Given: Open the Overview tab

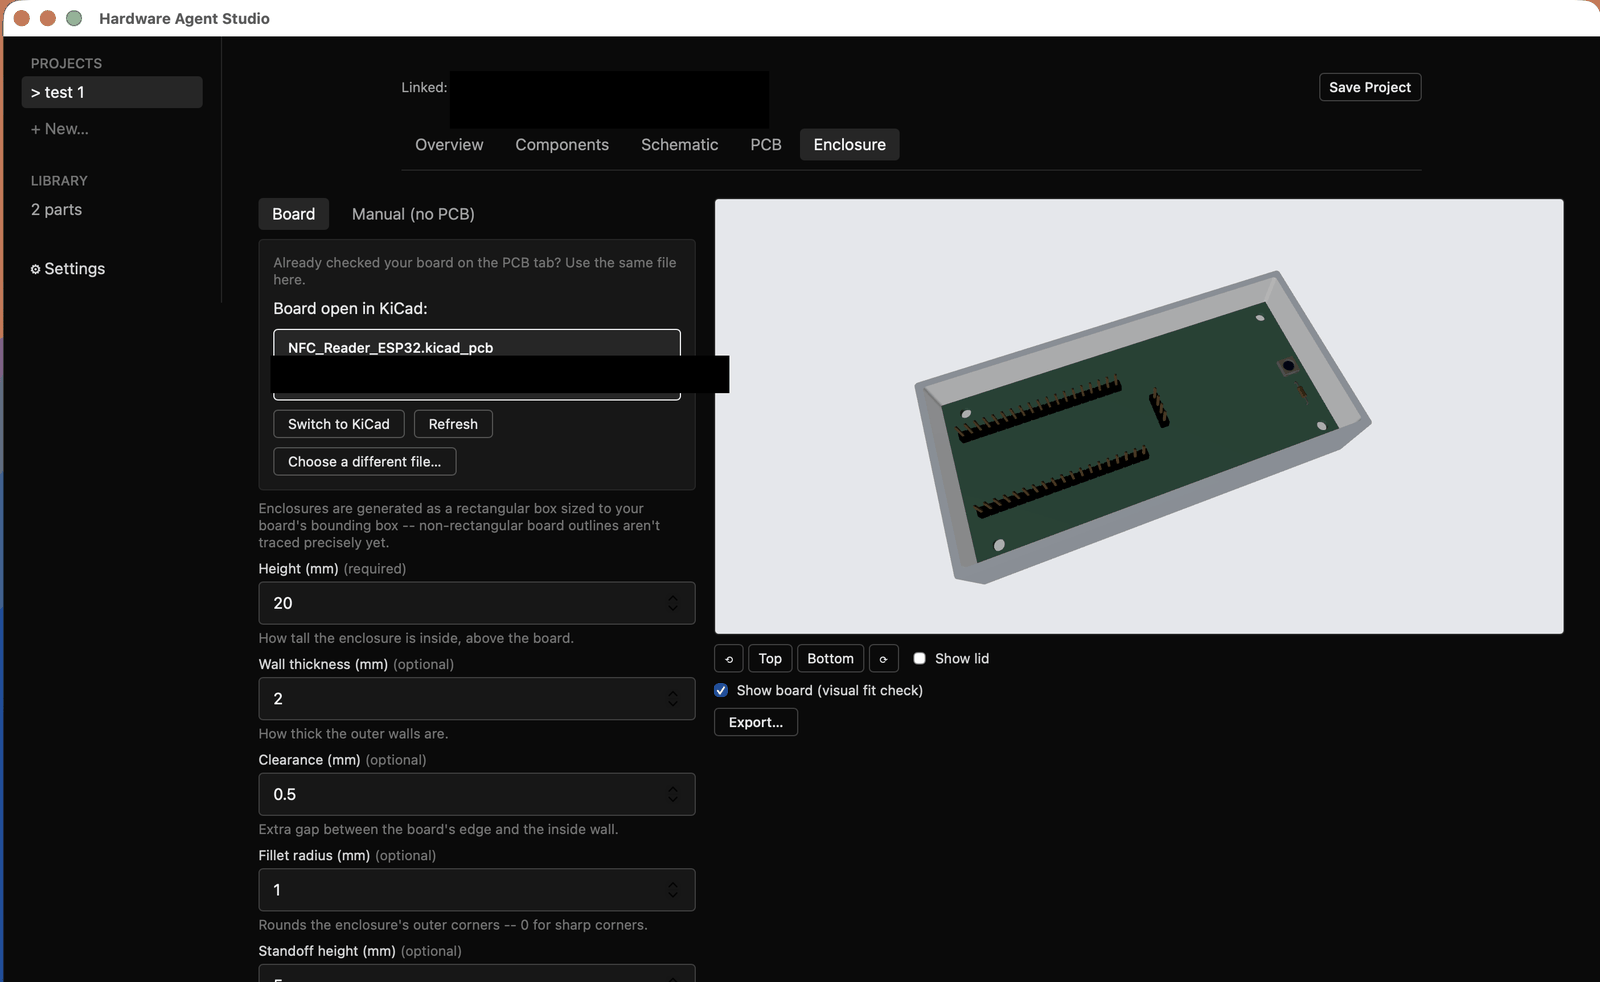Looking at the screenshot, I should coord(449,145).
